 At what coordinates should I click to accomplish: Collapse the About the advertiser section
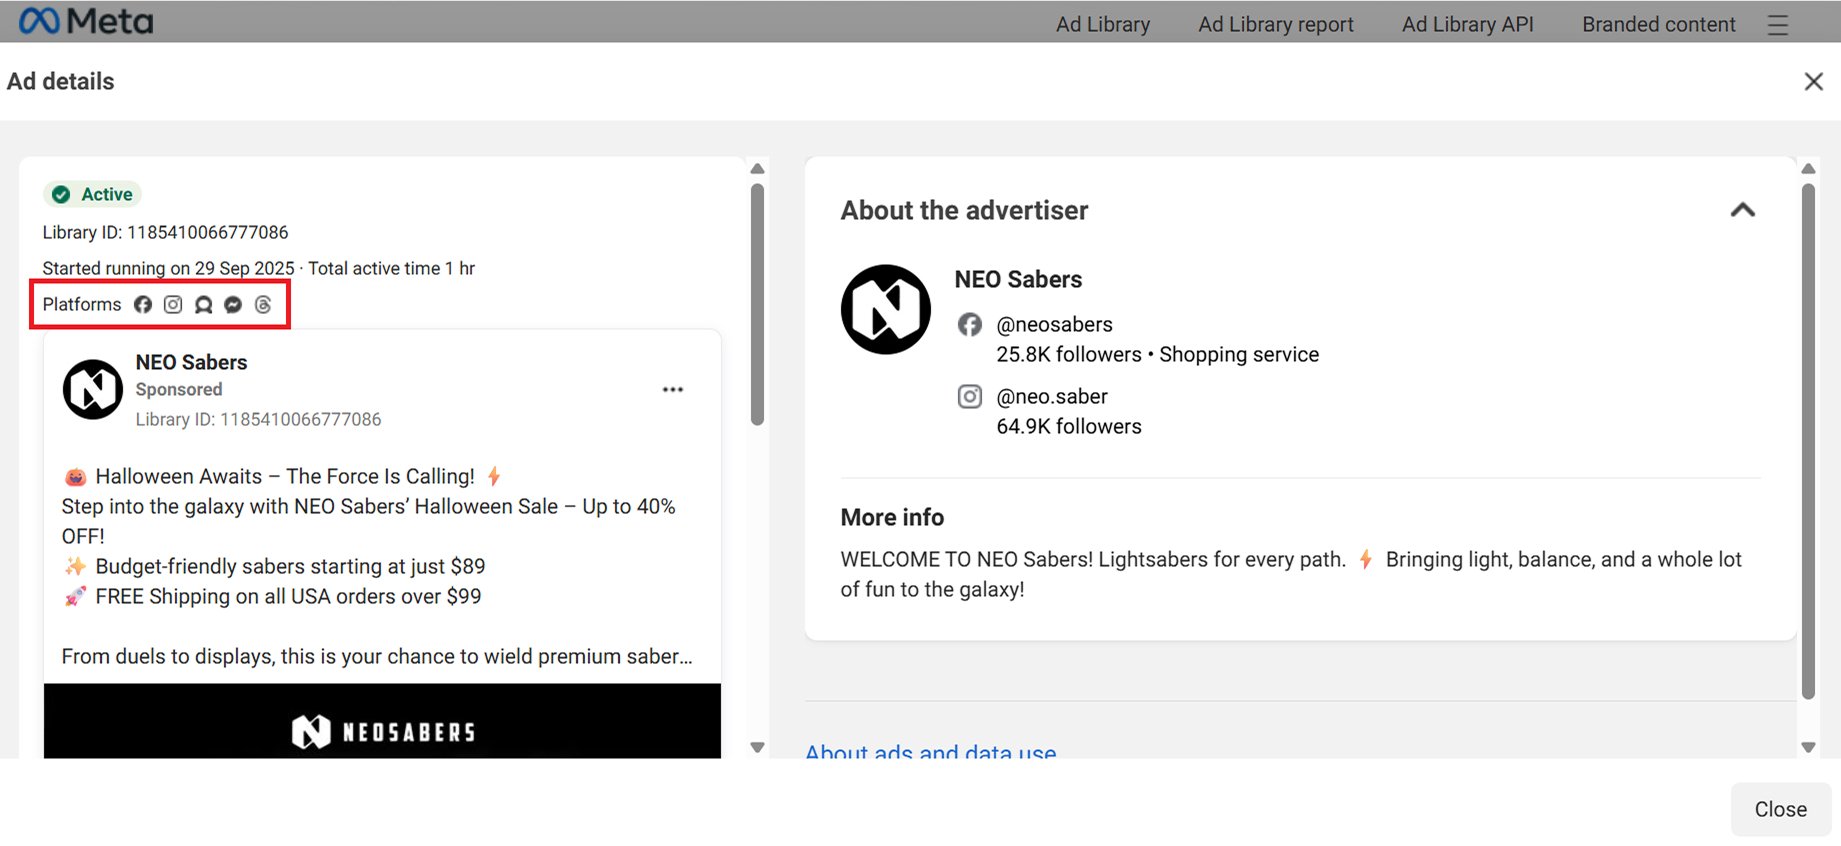(x=1742, y=210)
